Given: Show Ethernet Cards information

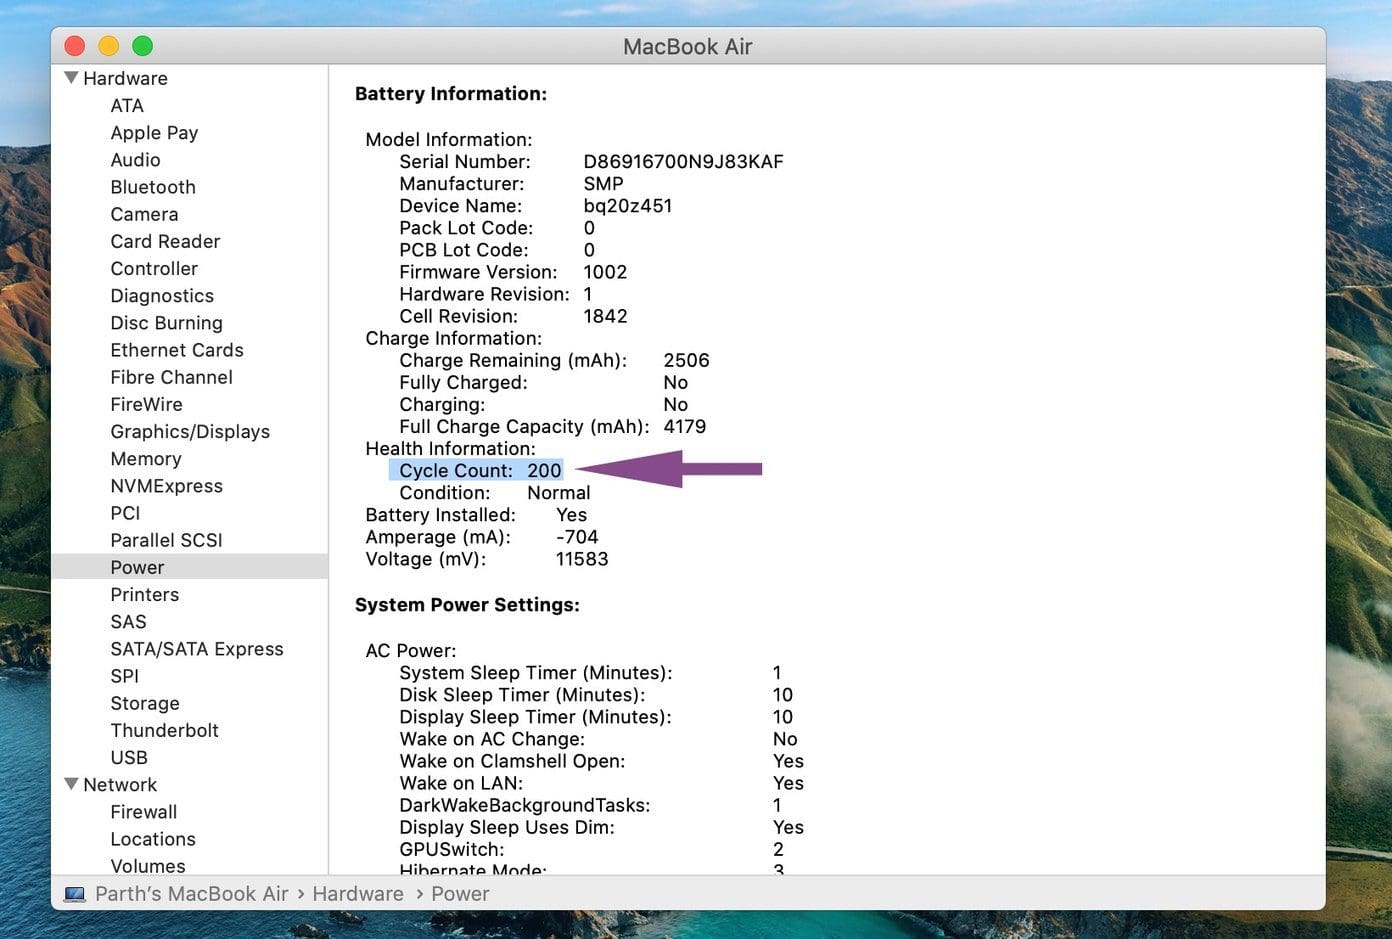Looking at the screenshot, I should click(177, 350).
